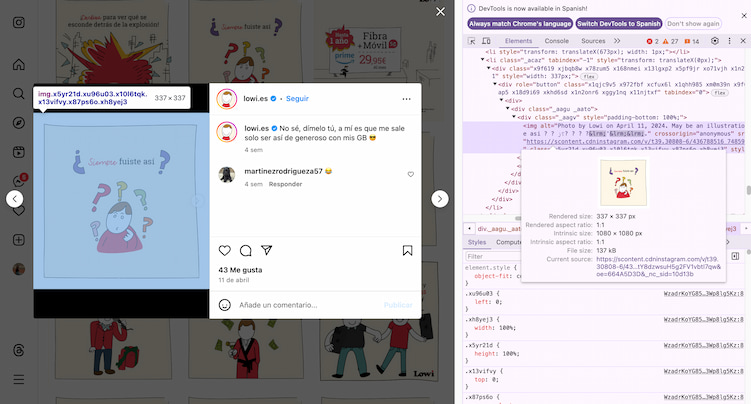This screenshot has width=751, height=404.
Task: Open martinezrodrigueza57 commenter avatar
Action: [227, 175]
